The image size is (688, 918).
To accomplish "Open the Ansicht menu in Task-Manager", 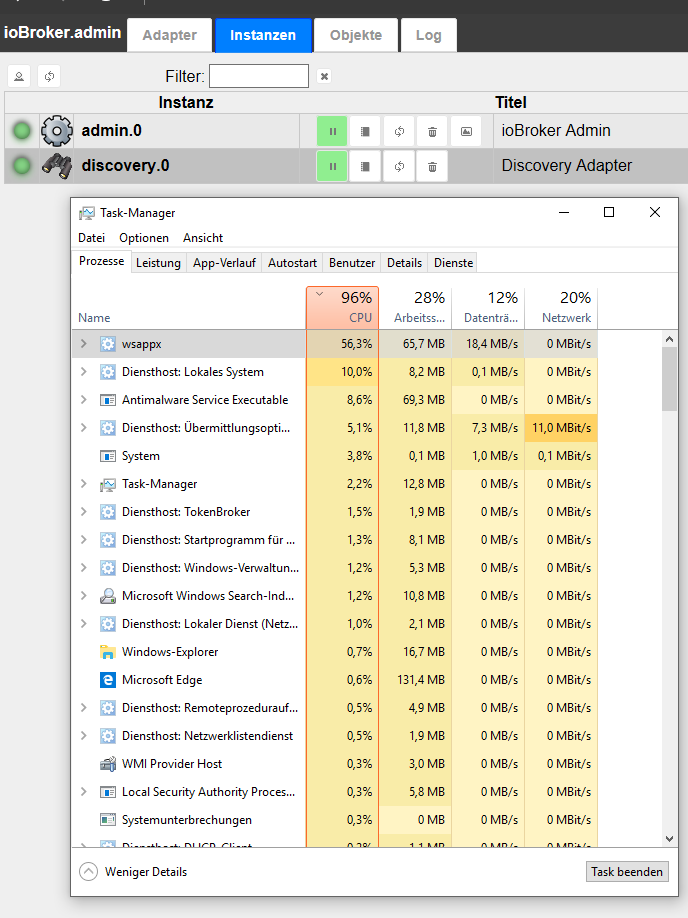I will point(203,238).
